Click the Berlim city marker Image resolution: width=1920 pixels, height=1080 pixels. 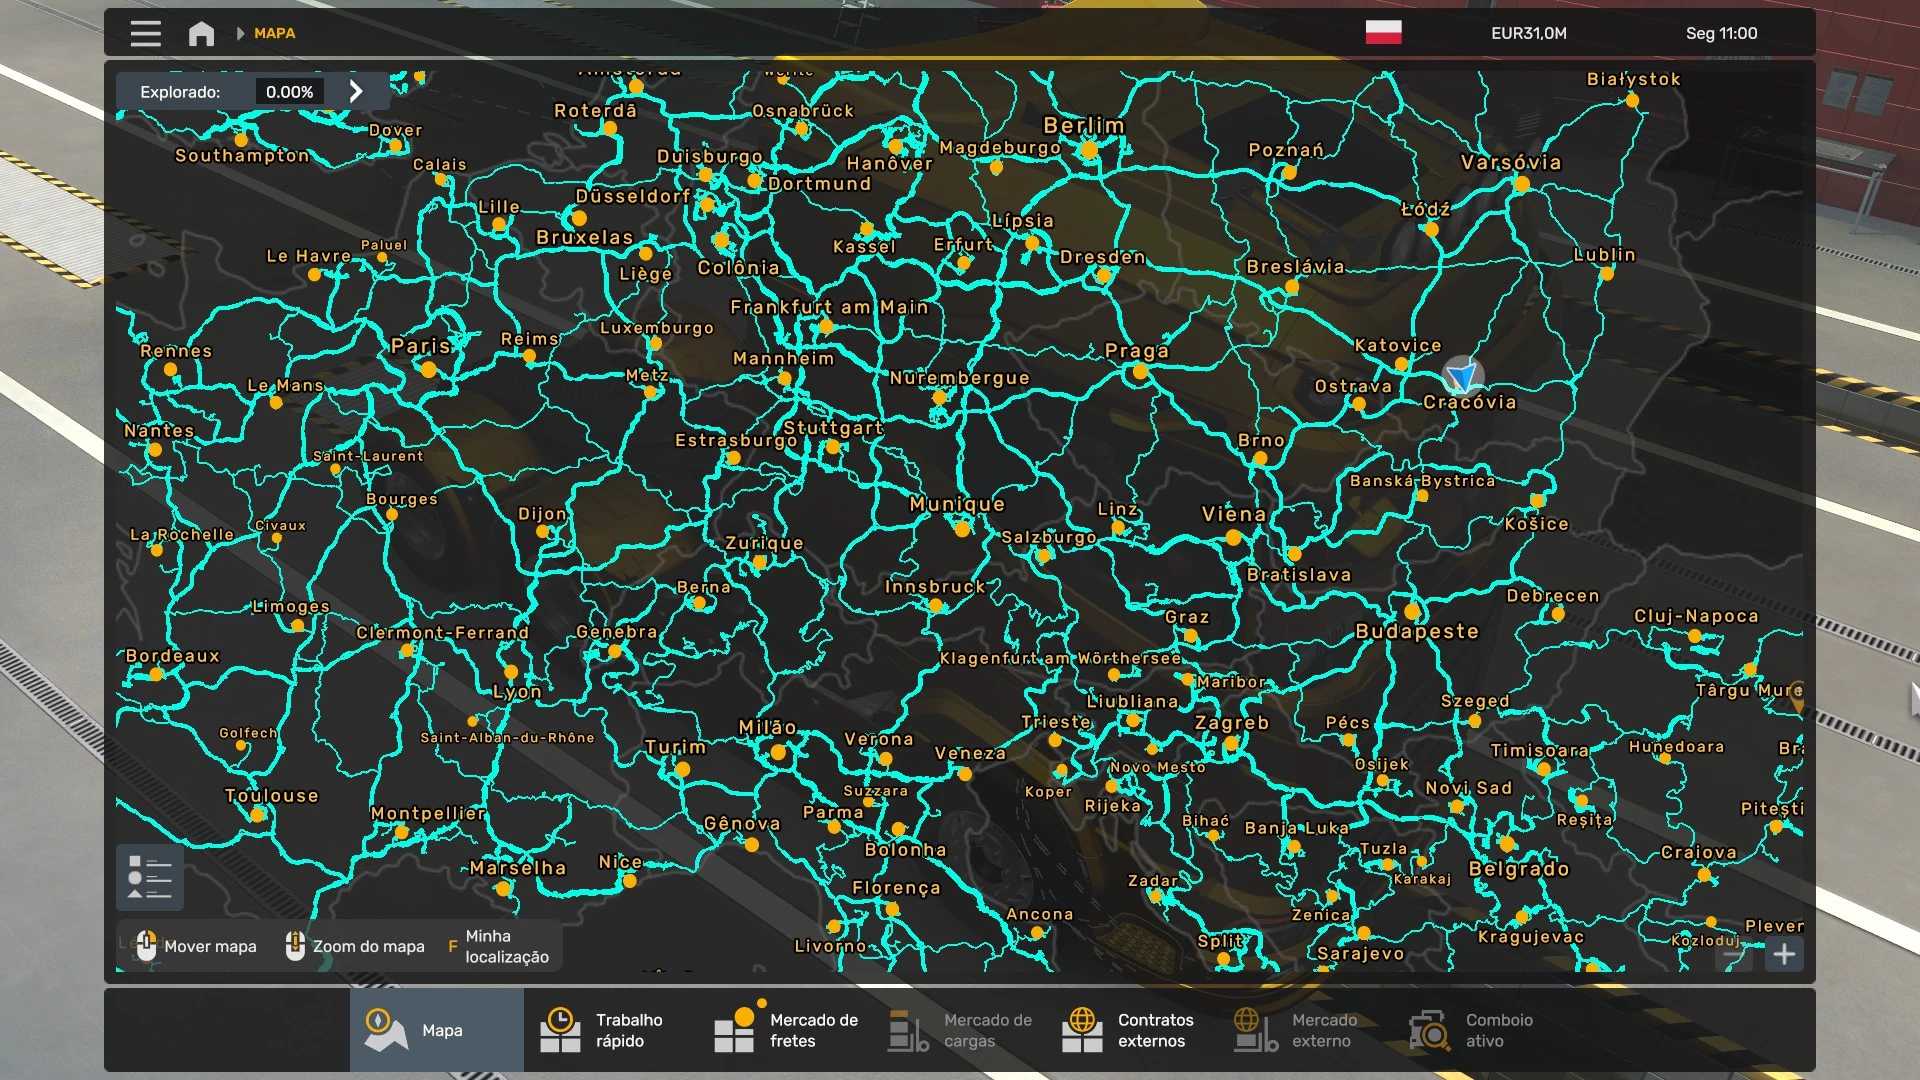tap(1089, 150)
